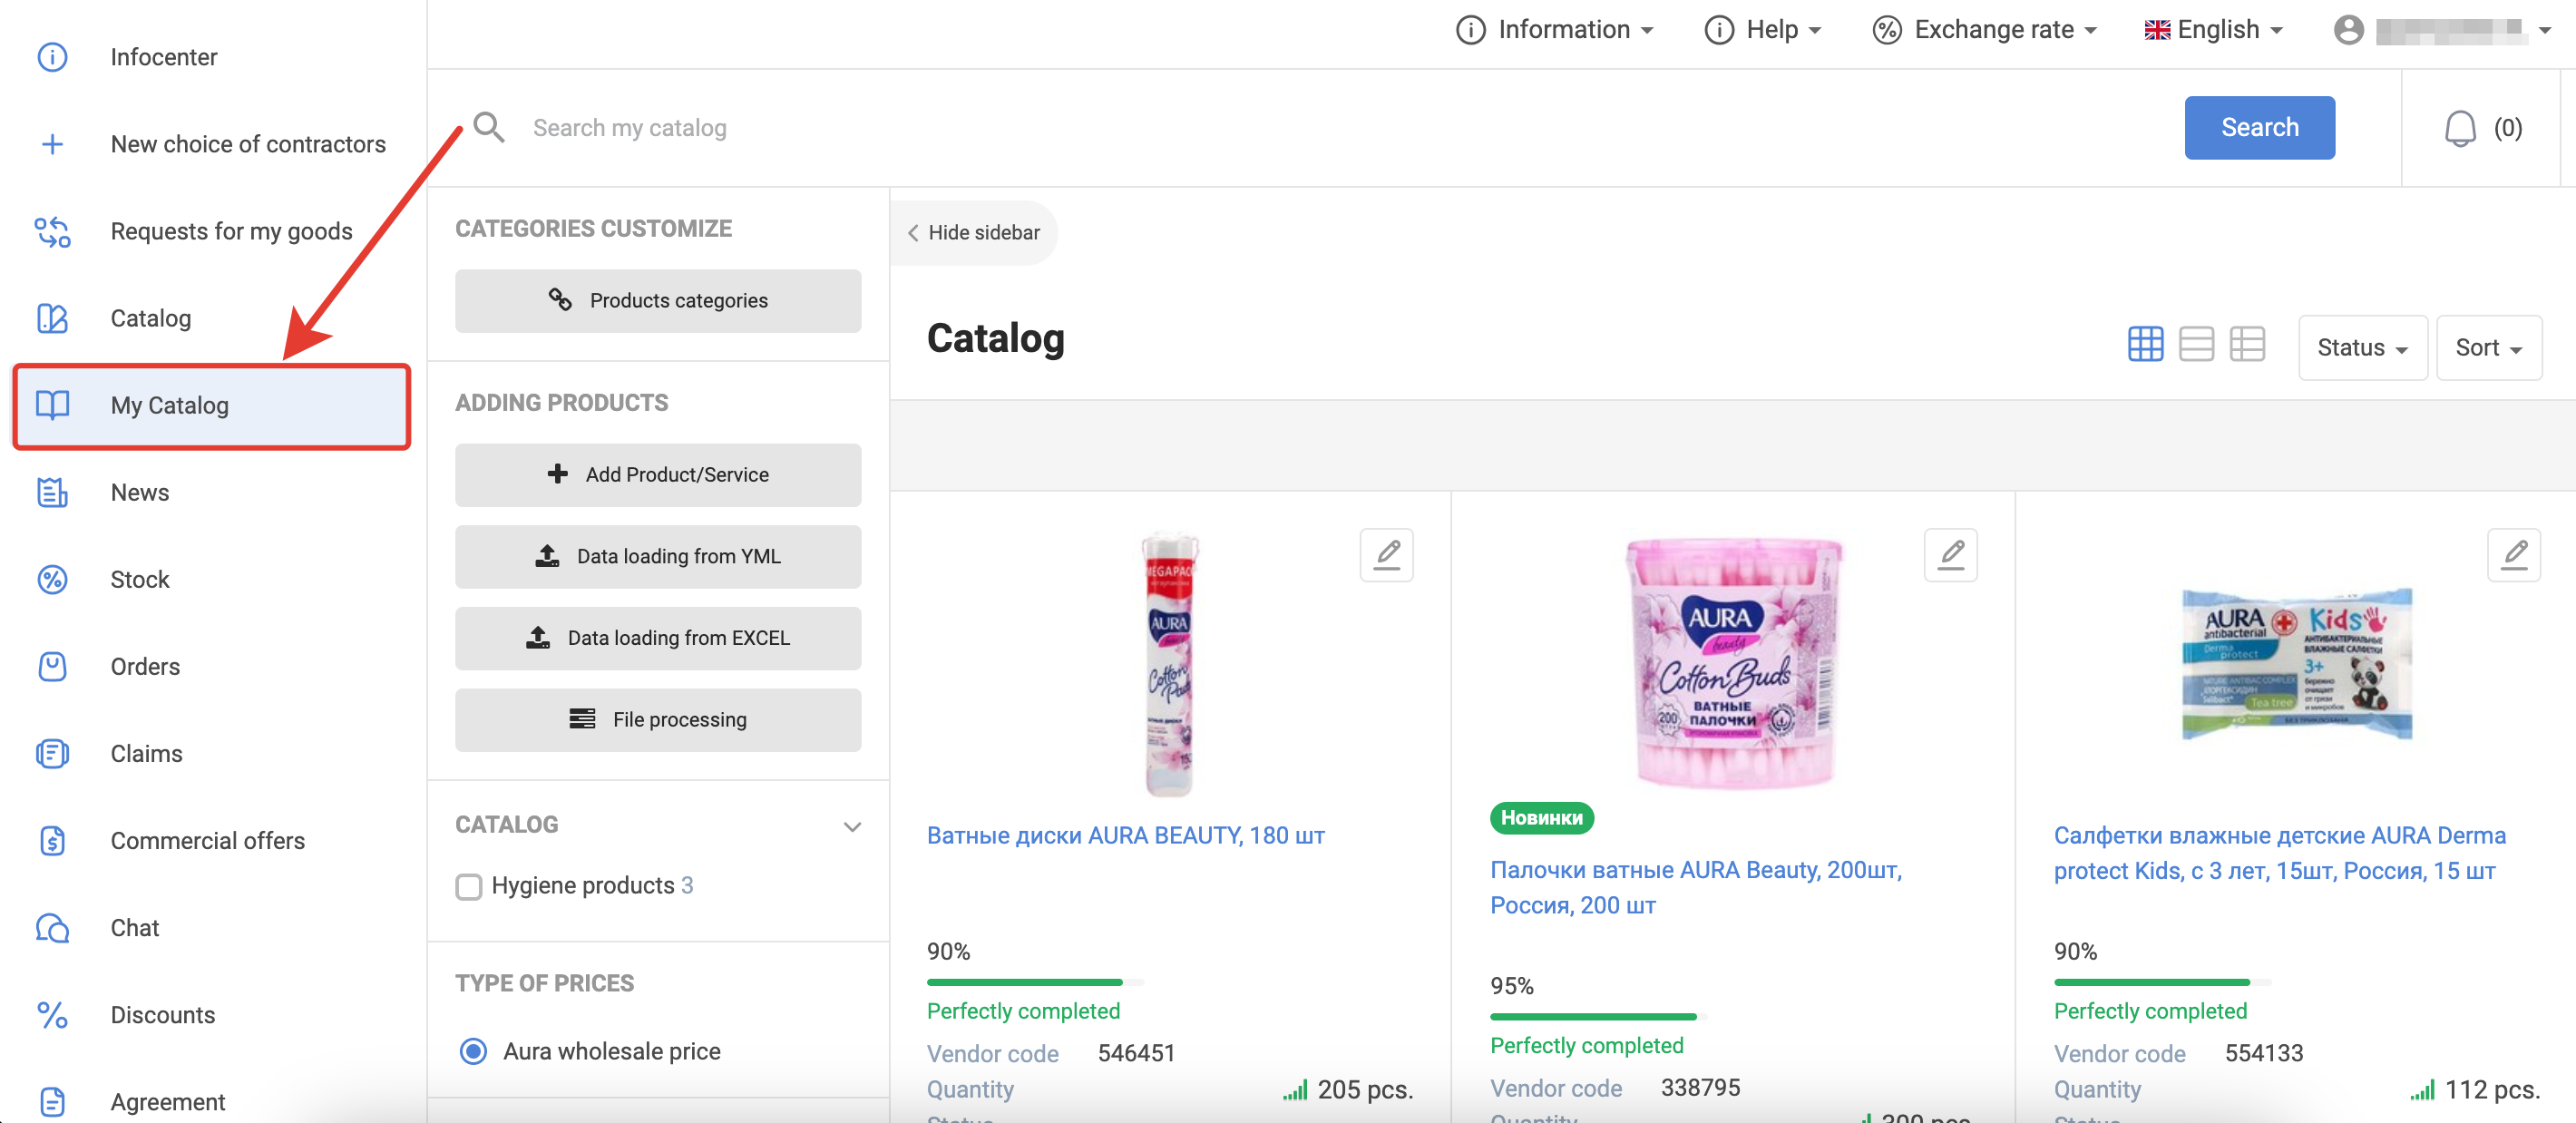Switch to table view icon

(2246, 345)
